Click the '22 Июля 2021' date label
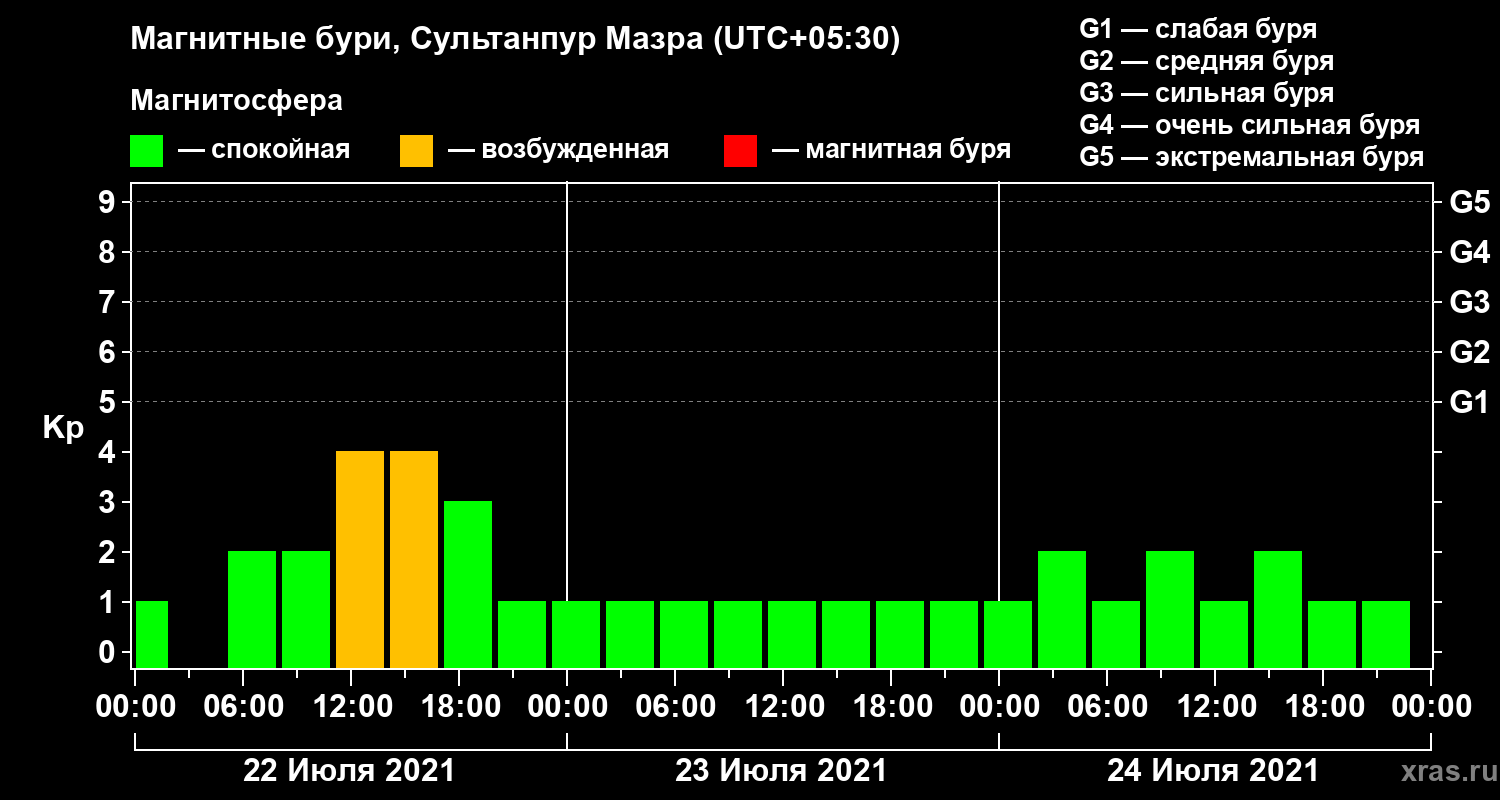The height and width of the screenshot is (800, 1500). [x=350, y=771]
